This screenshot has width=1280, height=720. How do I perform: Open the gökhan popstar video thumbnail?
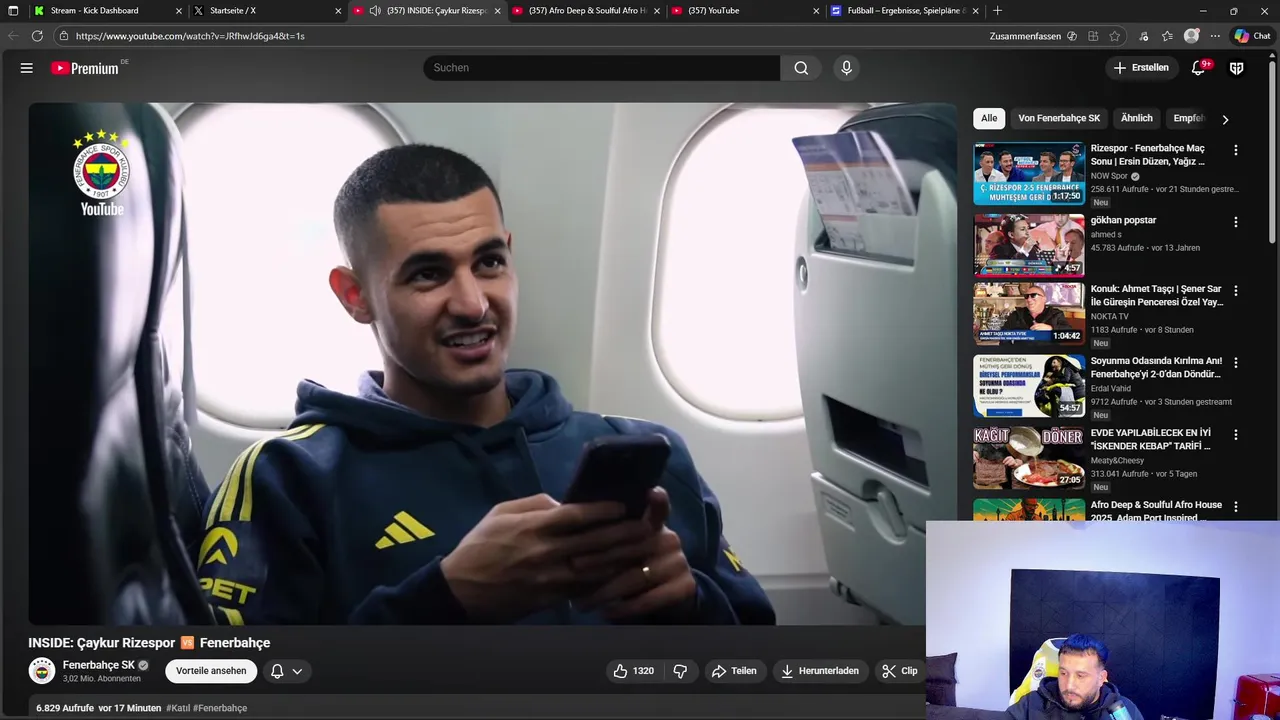click(1028, 245)
